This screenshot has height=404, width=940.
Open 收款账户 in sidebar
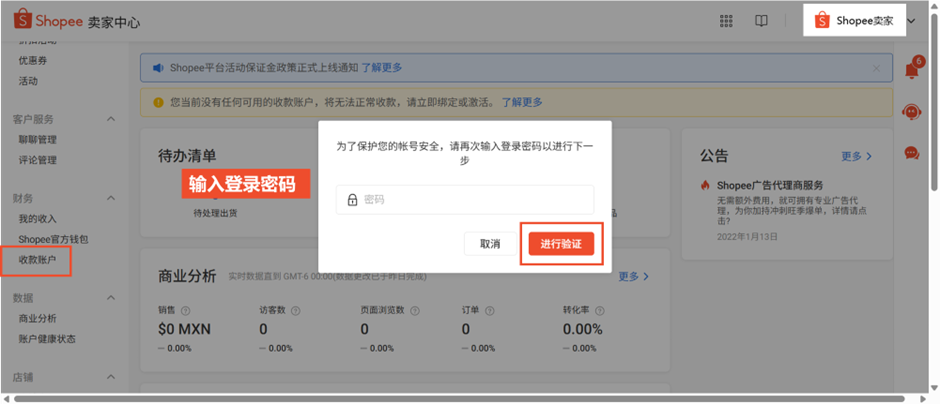point(38,260)
